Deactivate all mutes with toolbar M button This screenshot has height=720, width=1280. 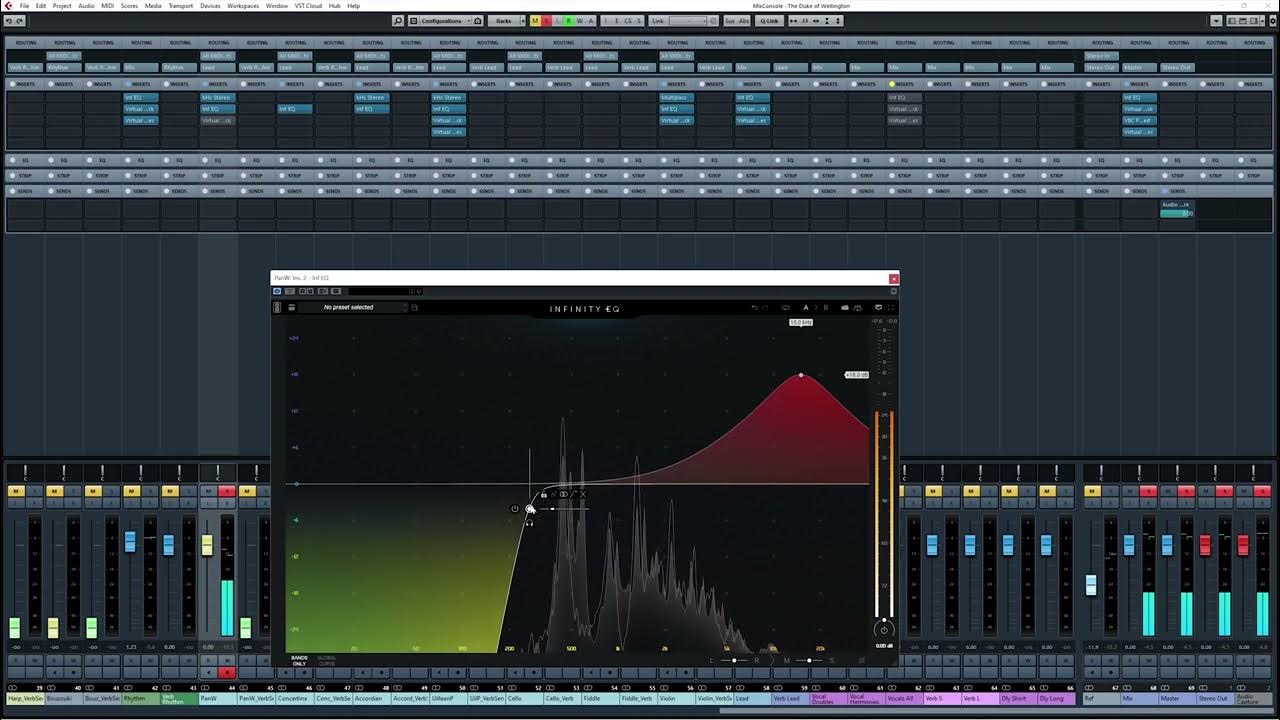coord(535,20)
